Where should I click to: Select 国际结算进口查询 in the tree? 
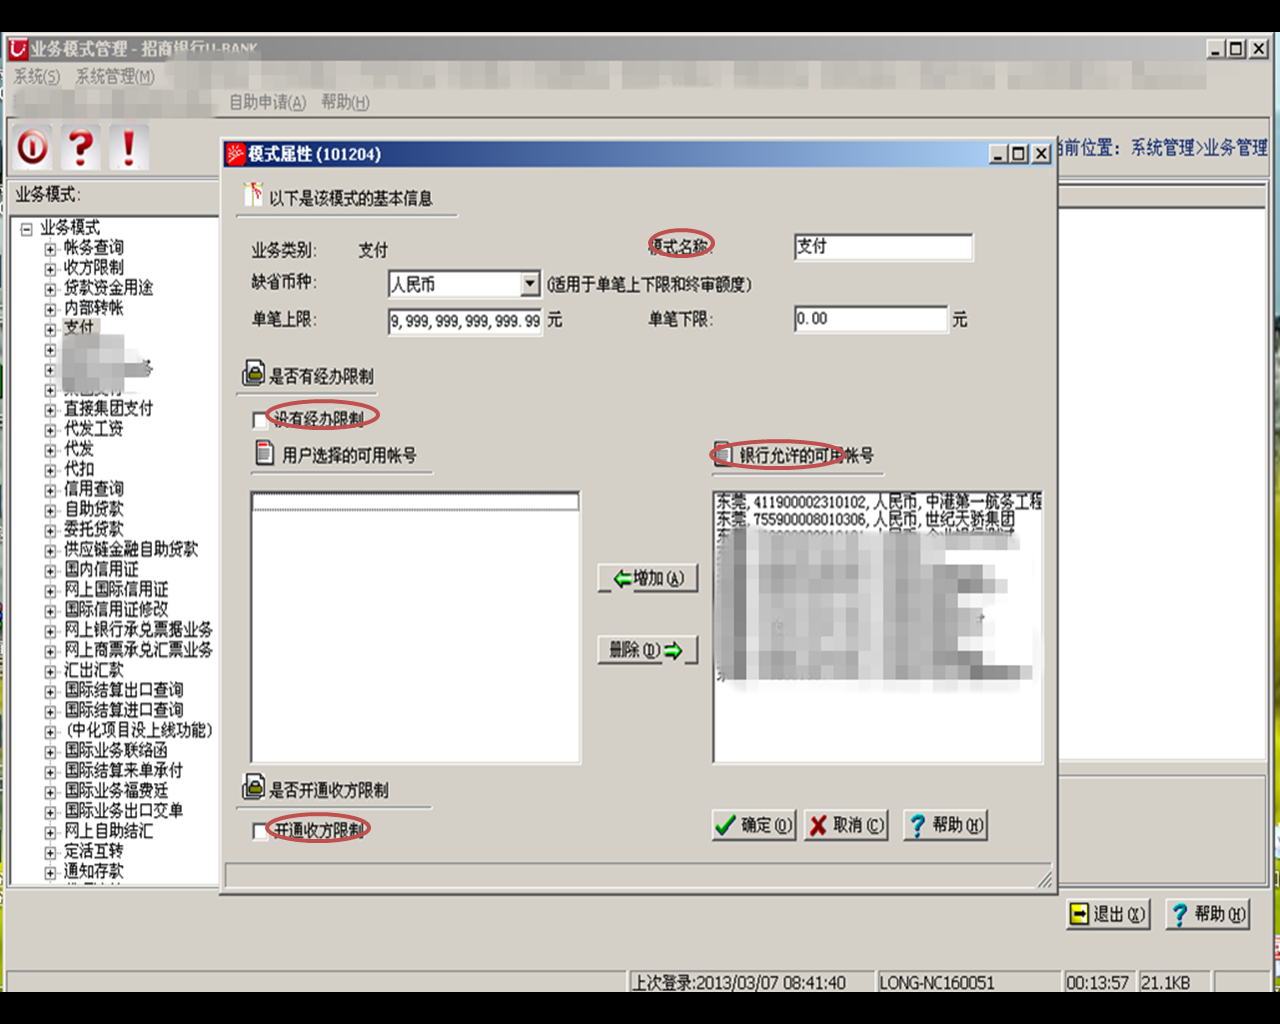tap(124, 710)
